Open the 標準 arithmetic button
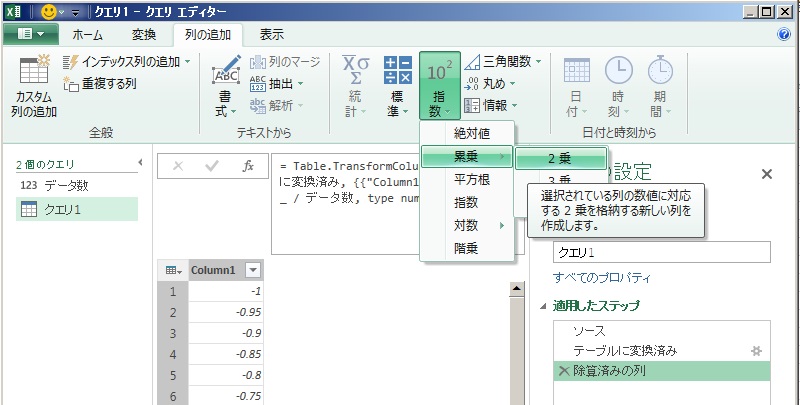 click(x=397, y=87)
